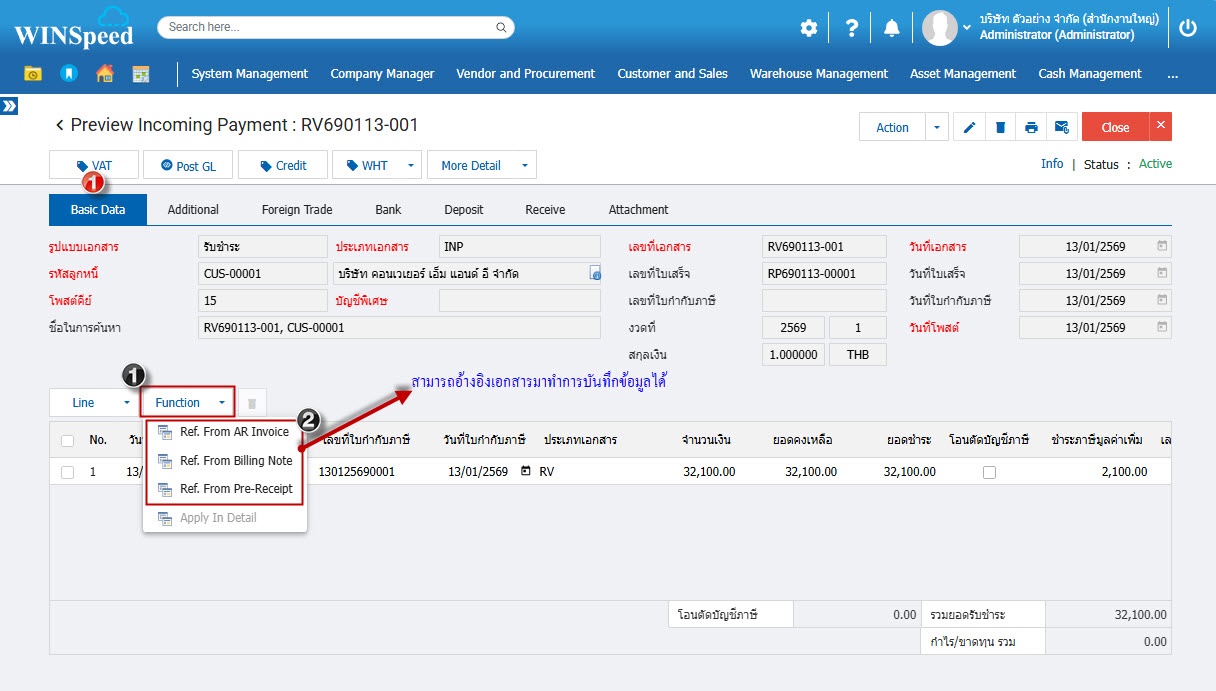This screenshot has height=691, width=1216.
Task: Toggle the select-all header checkbox
Action: pos(67,440)
